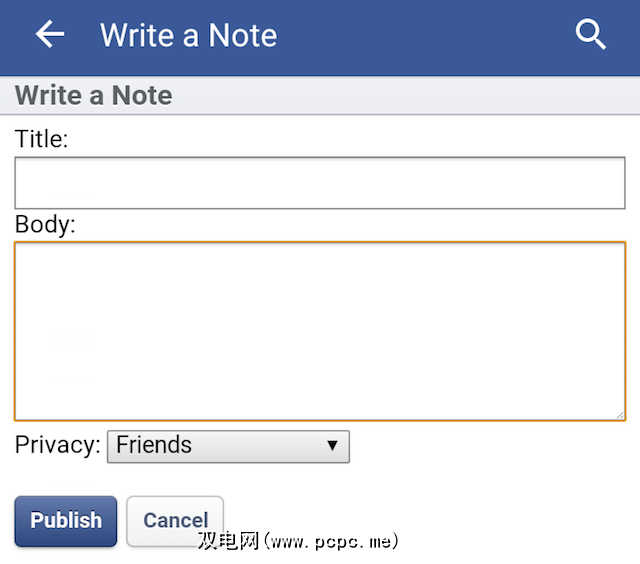Click the Body textarea resize handle
The height and width of the screenshot is (564, 640).
[619, 414]
